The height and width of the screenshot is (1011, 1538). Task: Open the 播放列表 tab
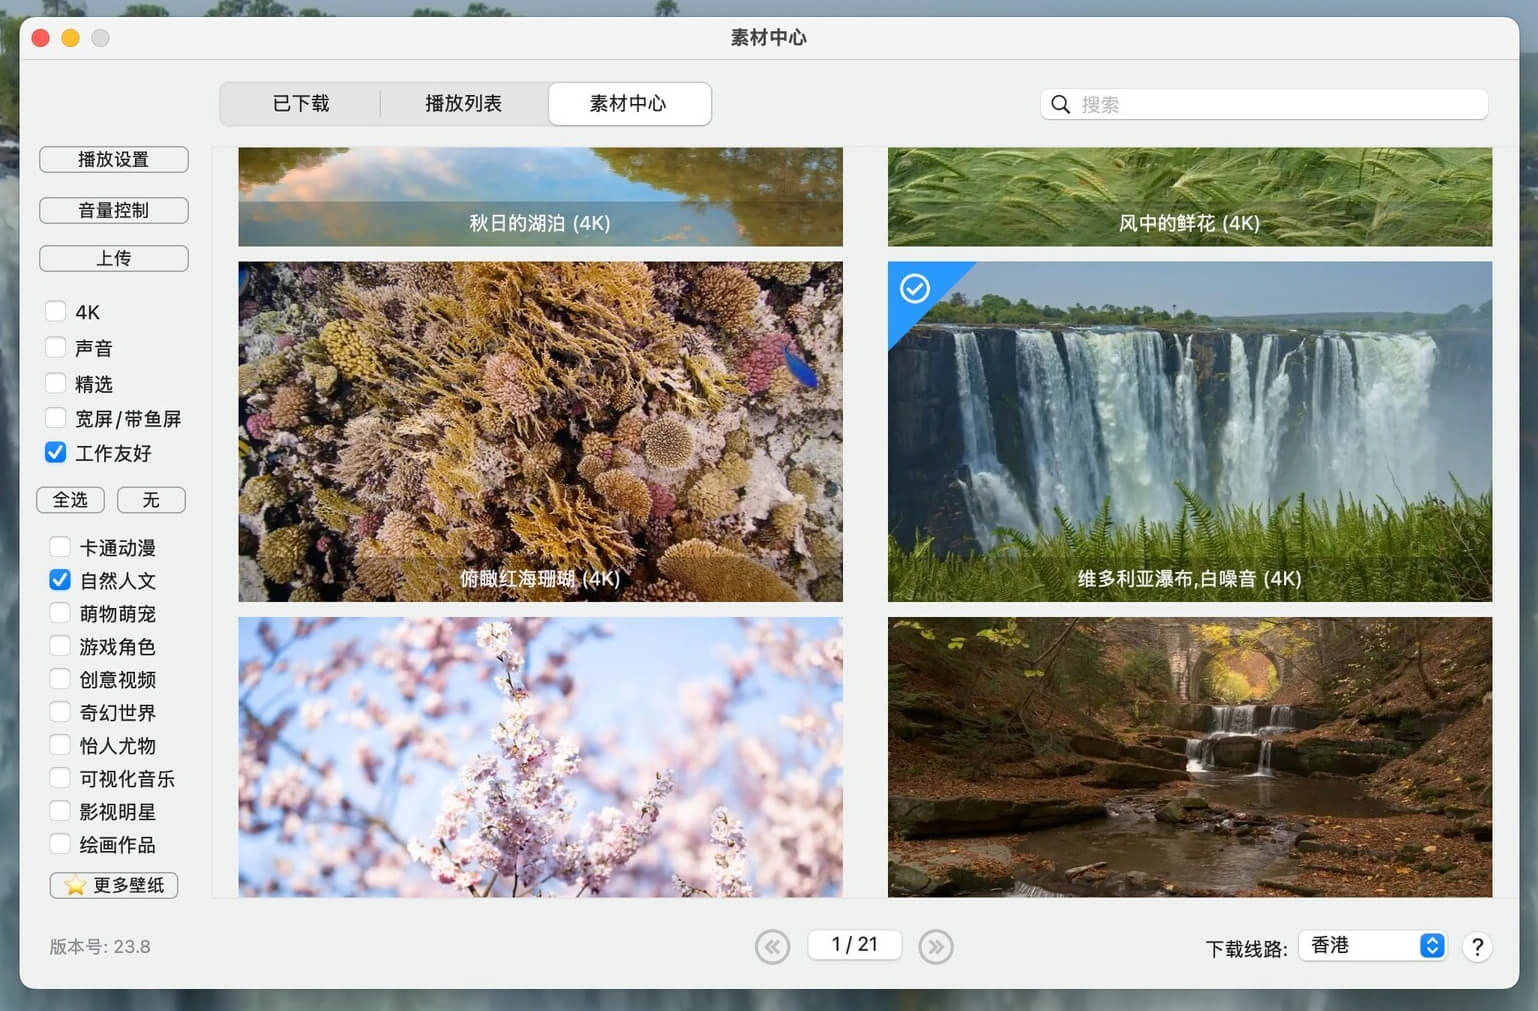463,104
